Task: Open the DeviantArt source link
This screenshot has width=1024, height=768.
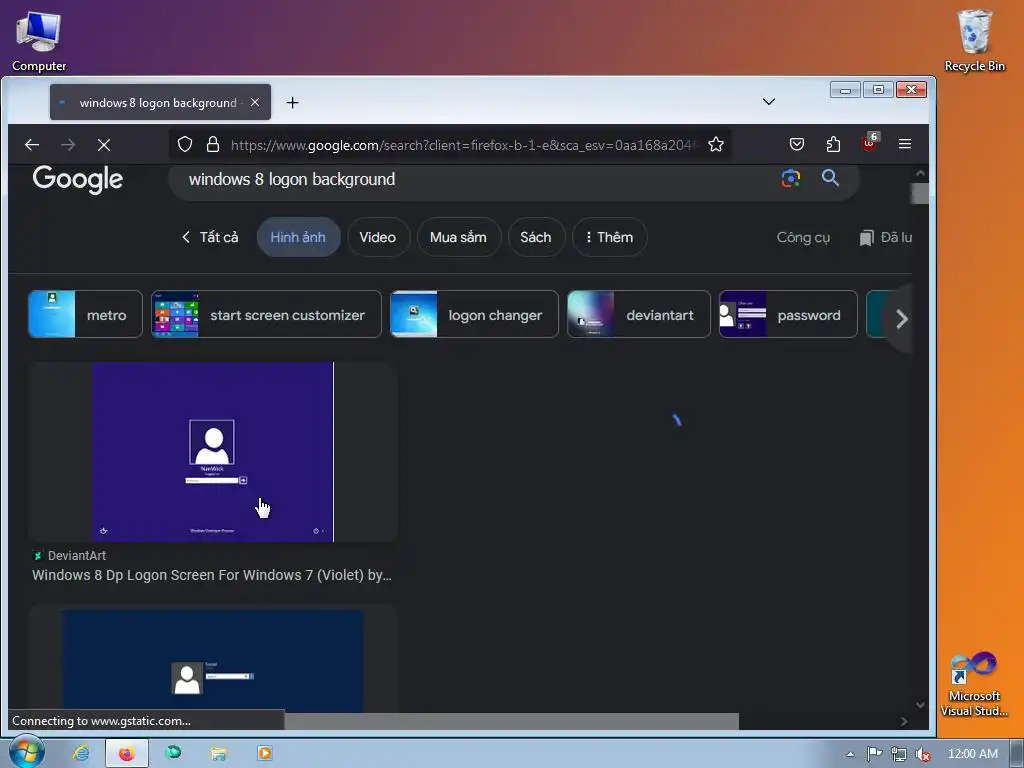Action: tap(69, 556)
